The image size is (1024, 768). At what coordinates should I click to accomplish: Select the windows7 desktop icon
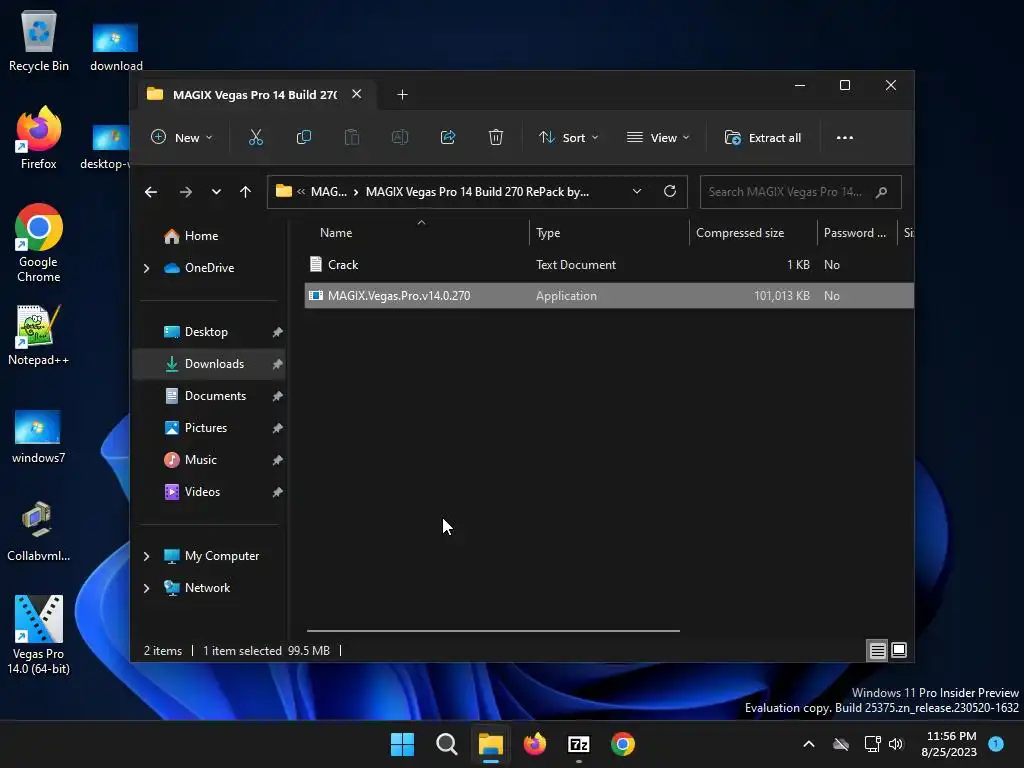[x=39, y=436]
